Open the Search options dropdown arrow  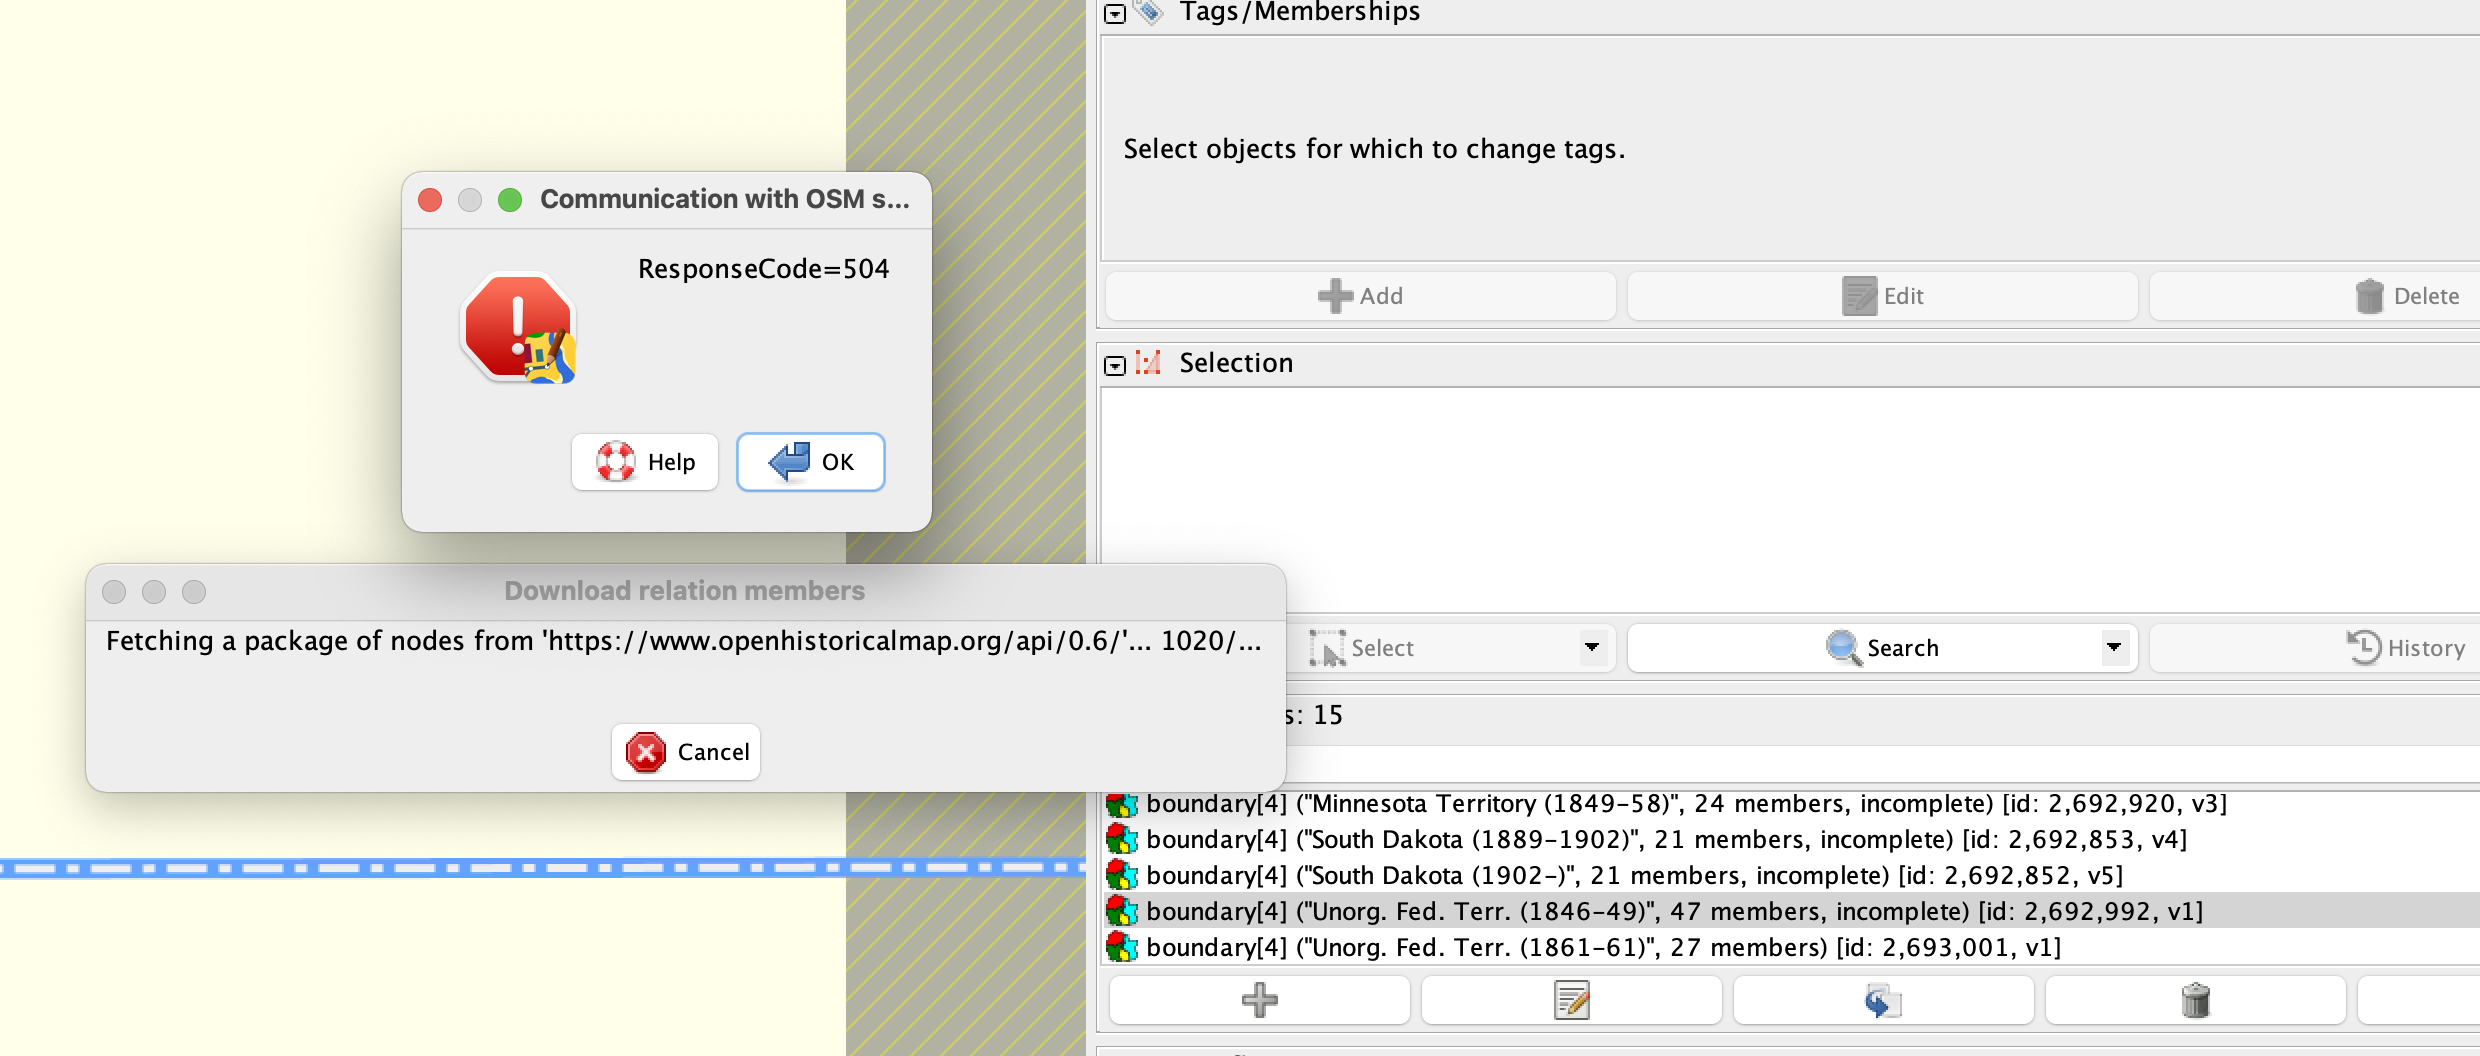(x=2113, y=648)
